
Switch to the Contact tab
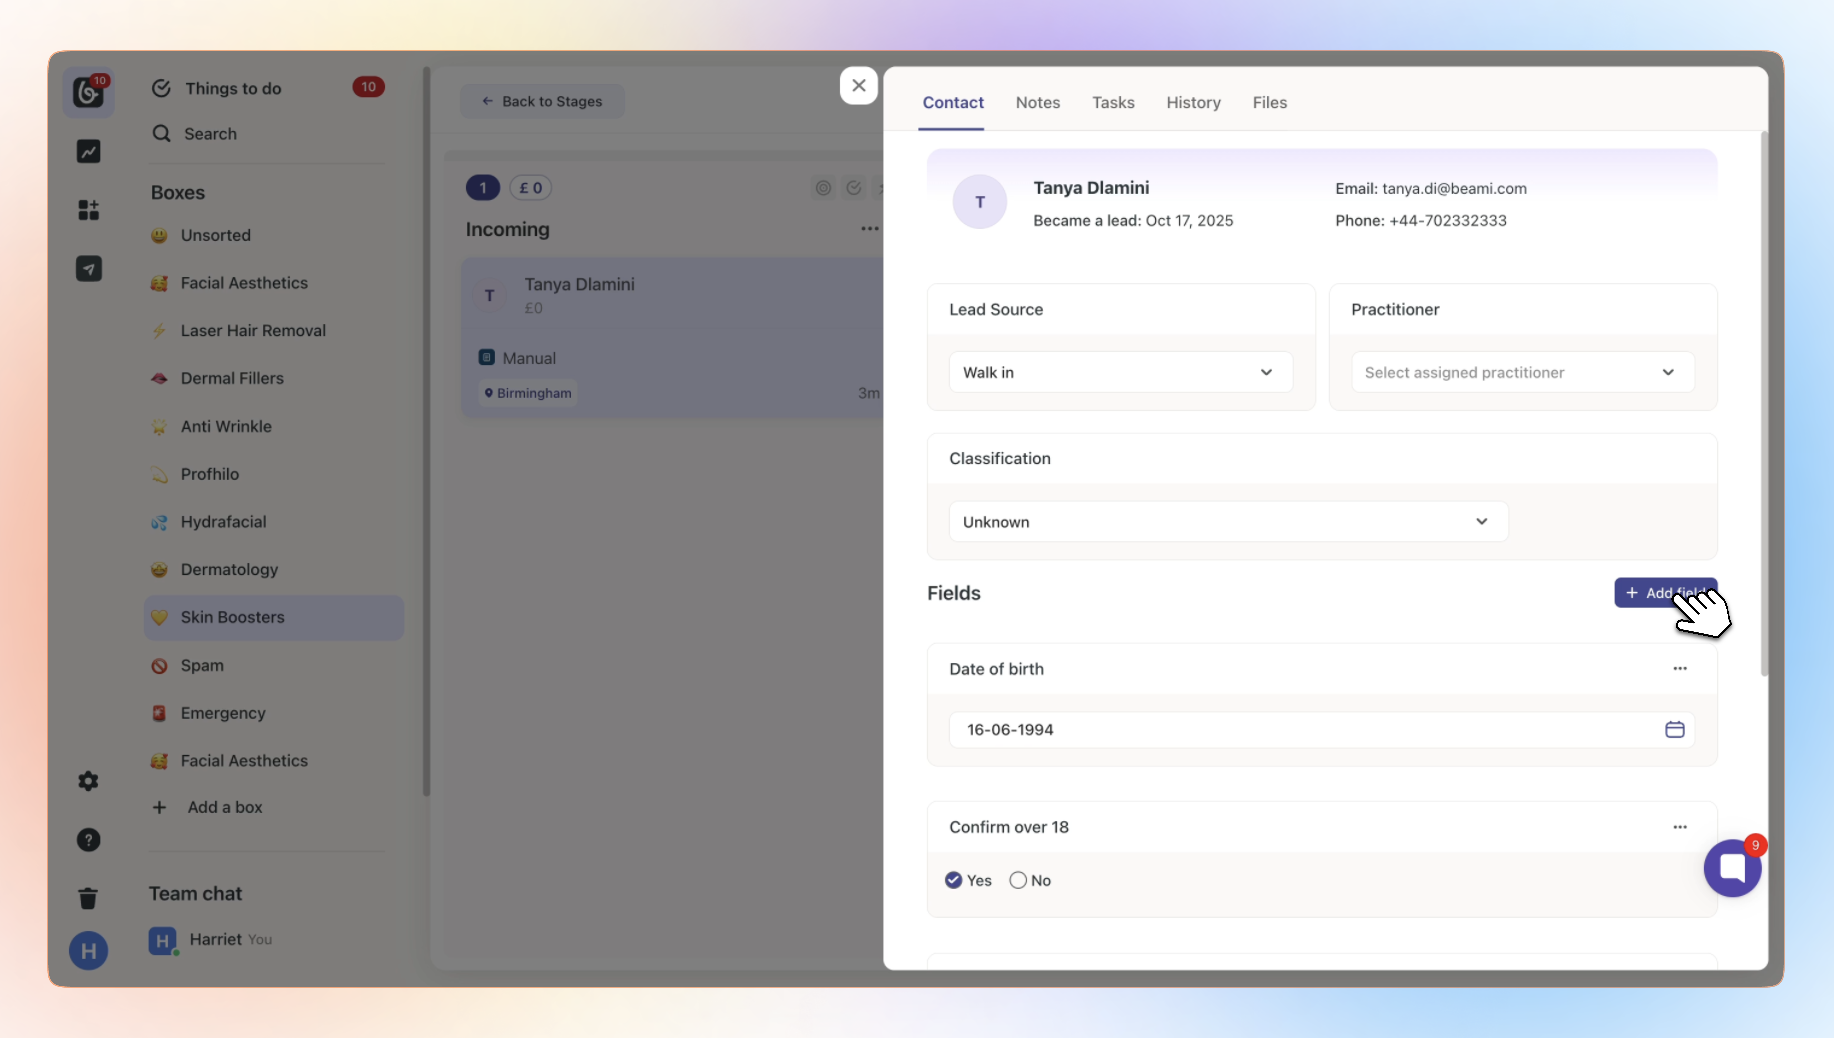[953, 102]
